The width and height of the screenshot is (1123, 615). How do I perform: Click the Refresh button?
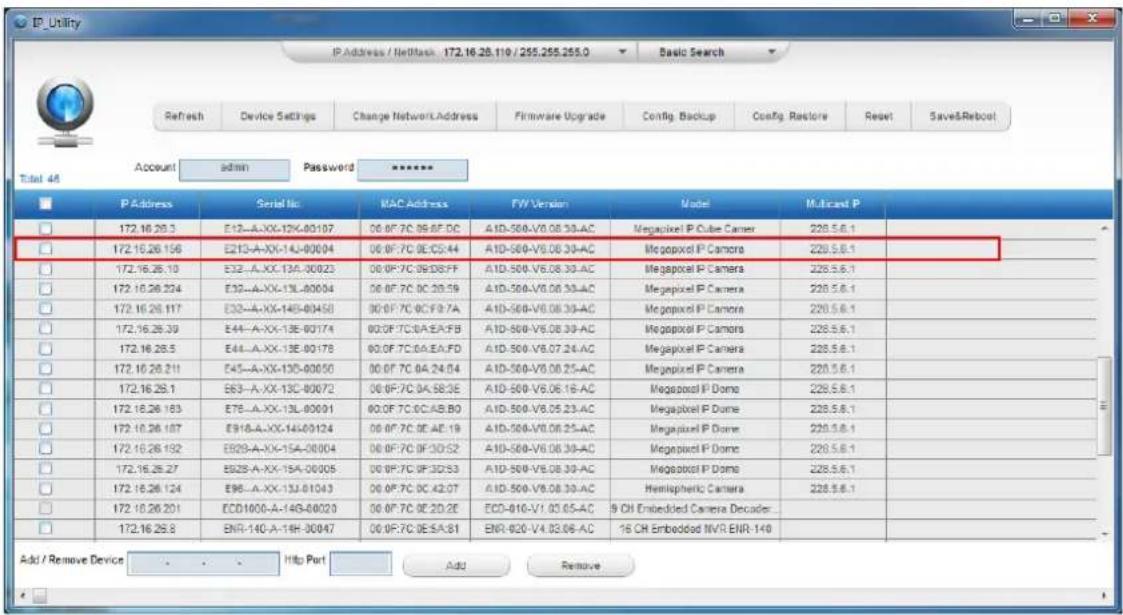click(184, 116)
